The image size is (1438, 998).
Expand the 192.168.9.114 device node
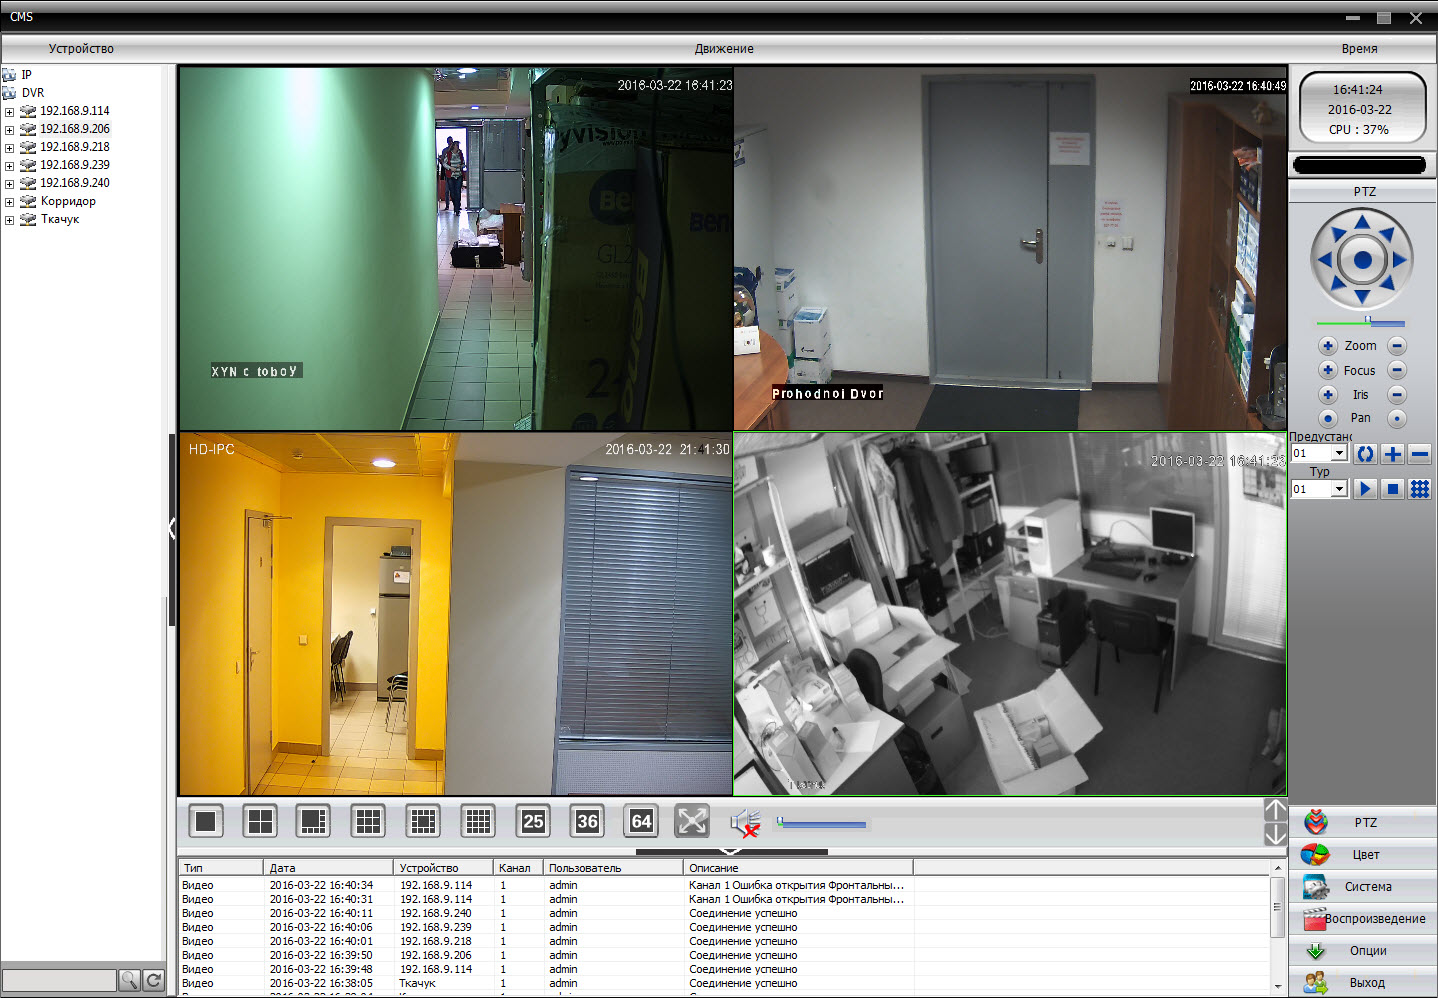coord(9,112)
